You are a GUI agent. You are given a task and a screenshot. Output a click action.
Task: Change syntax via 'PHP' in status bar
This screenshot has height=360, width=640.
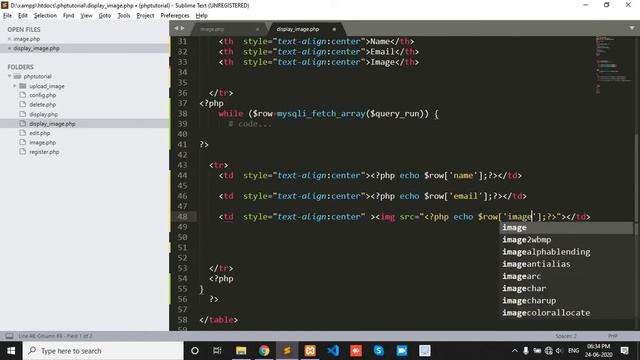coord(612,336)
